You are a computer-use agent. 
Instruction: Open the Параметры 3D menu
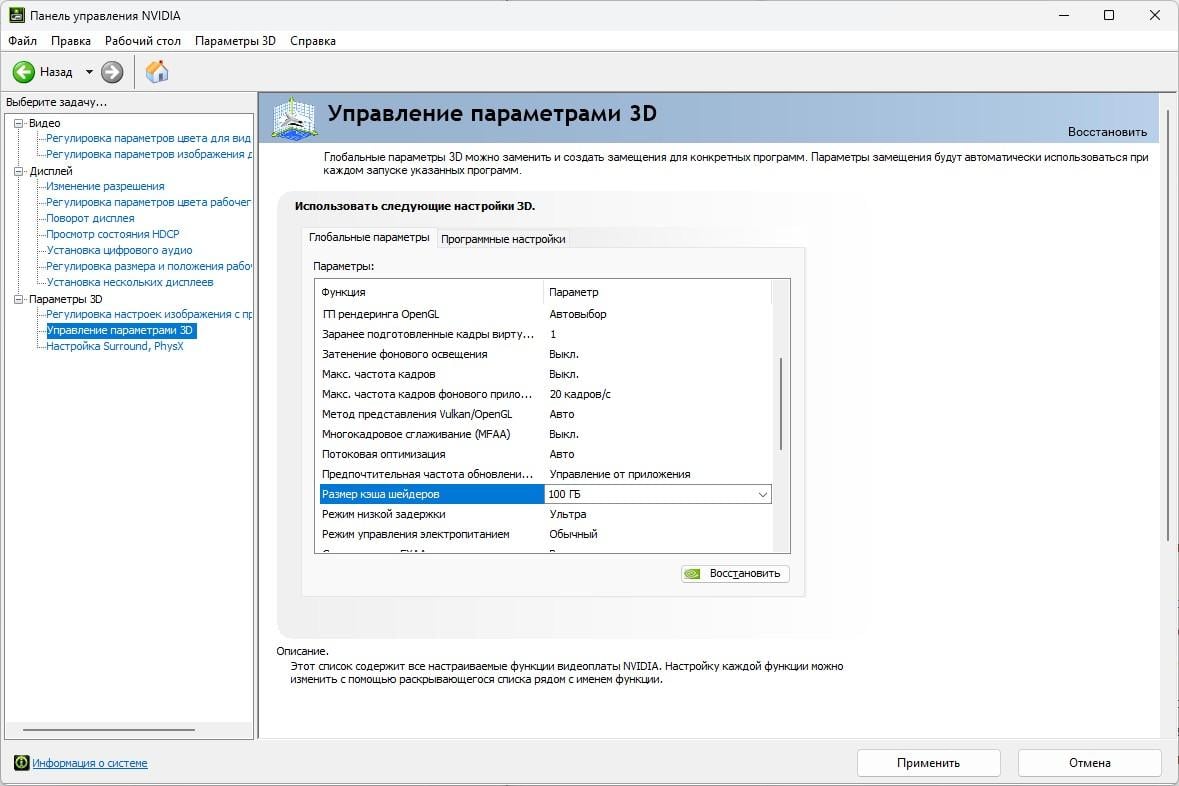(235, 41)
